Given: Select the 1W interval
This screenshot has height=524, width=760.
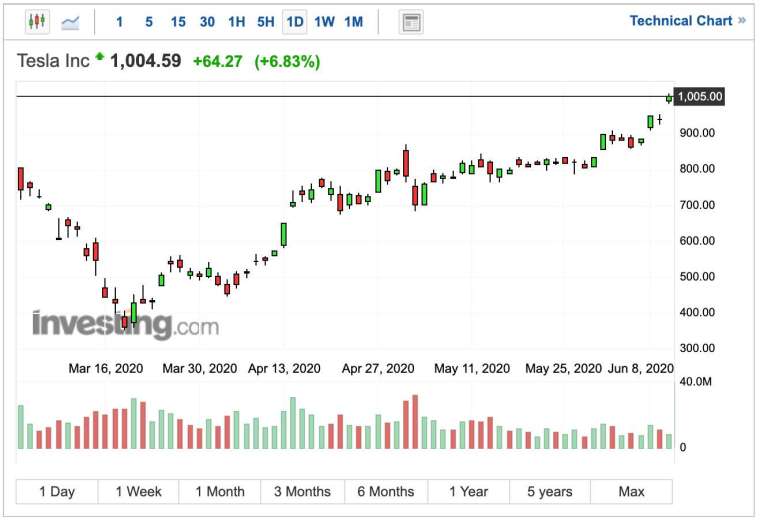Looking at the screenshot, I should pyautogui.click(x=324, y=22).
